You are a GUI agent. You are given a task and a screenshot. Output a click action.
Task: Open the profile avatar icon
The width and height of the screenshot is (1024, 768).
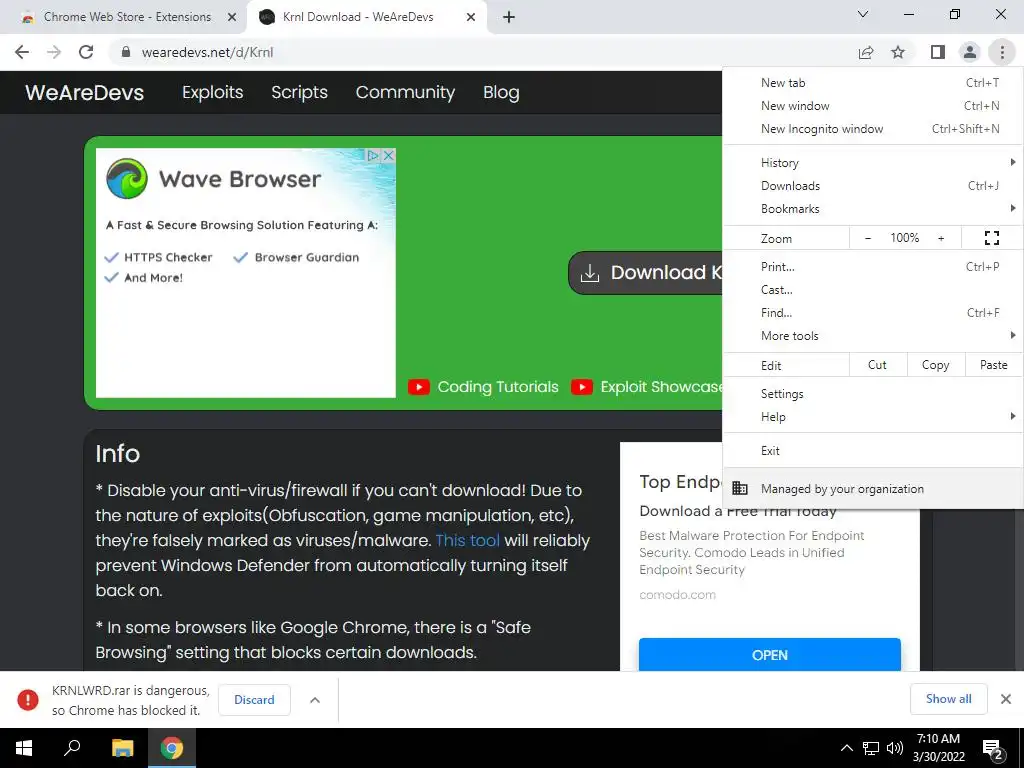[x=970, y=52]
